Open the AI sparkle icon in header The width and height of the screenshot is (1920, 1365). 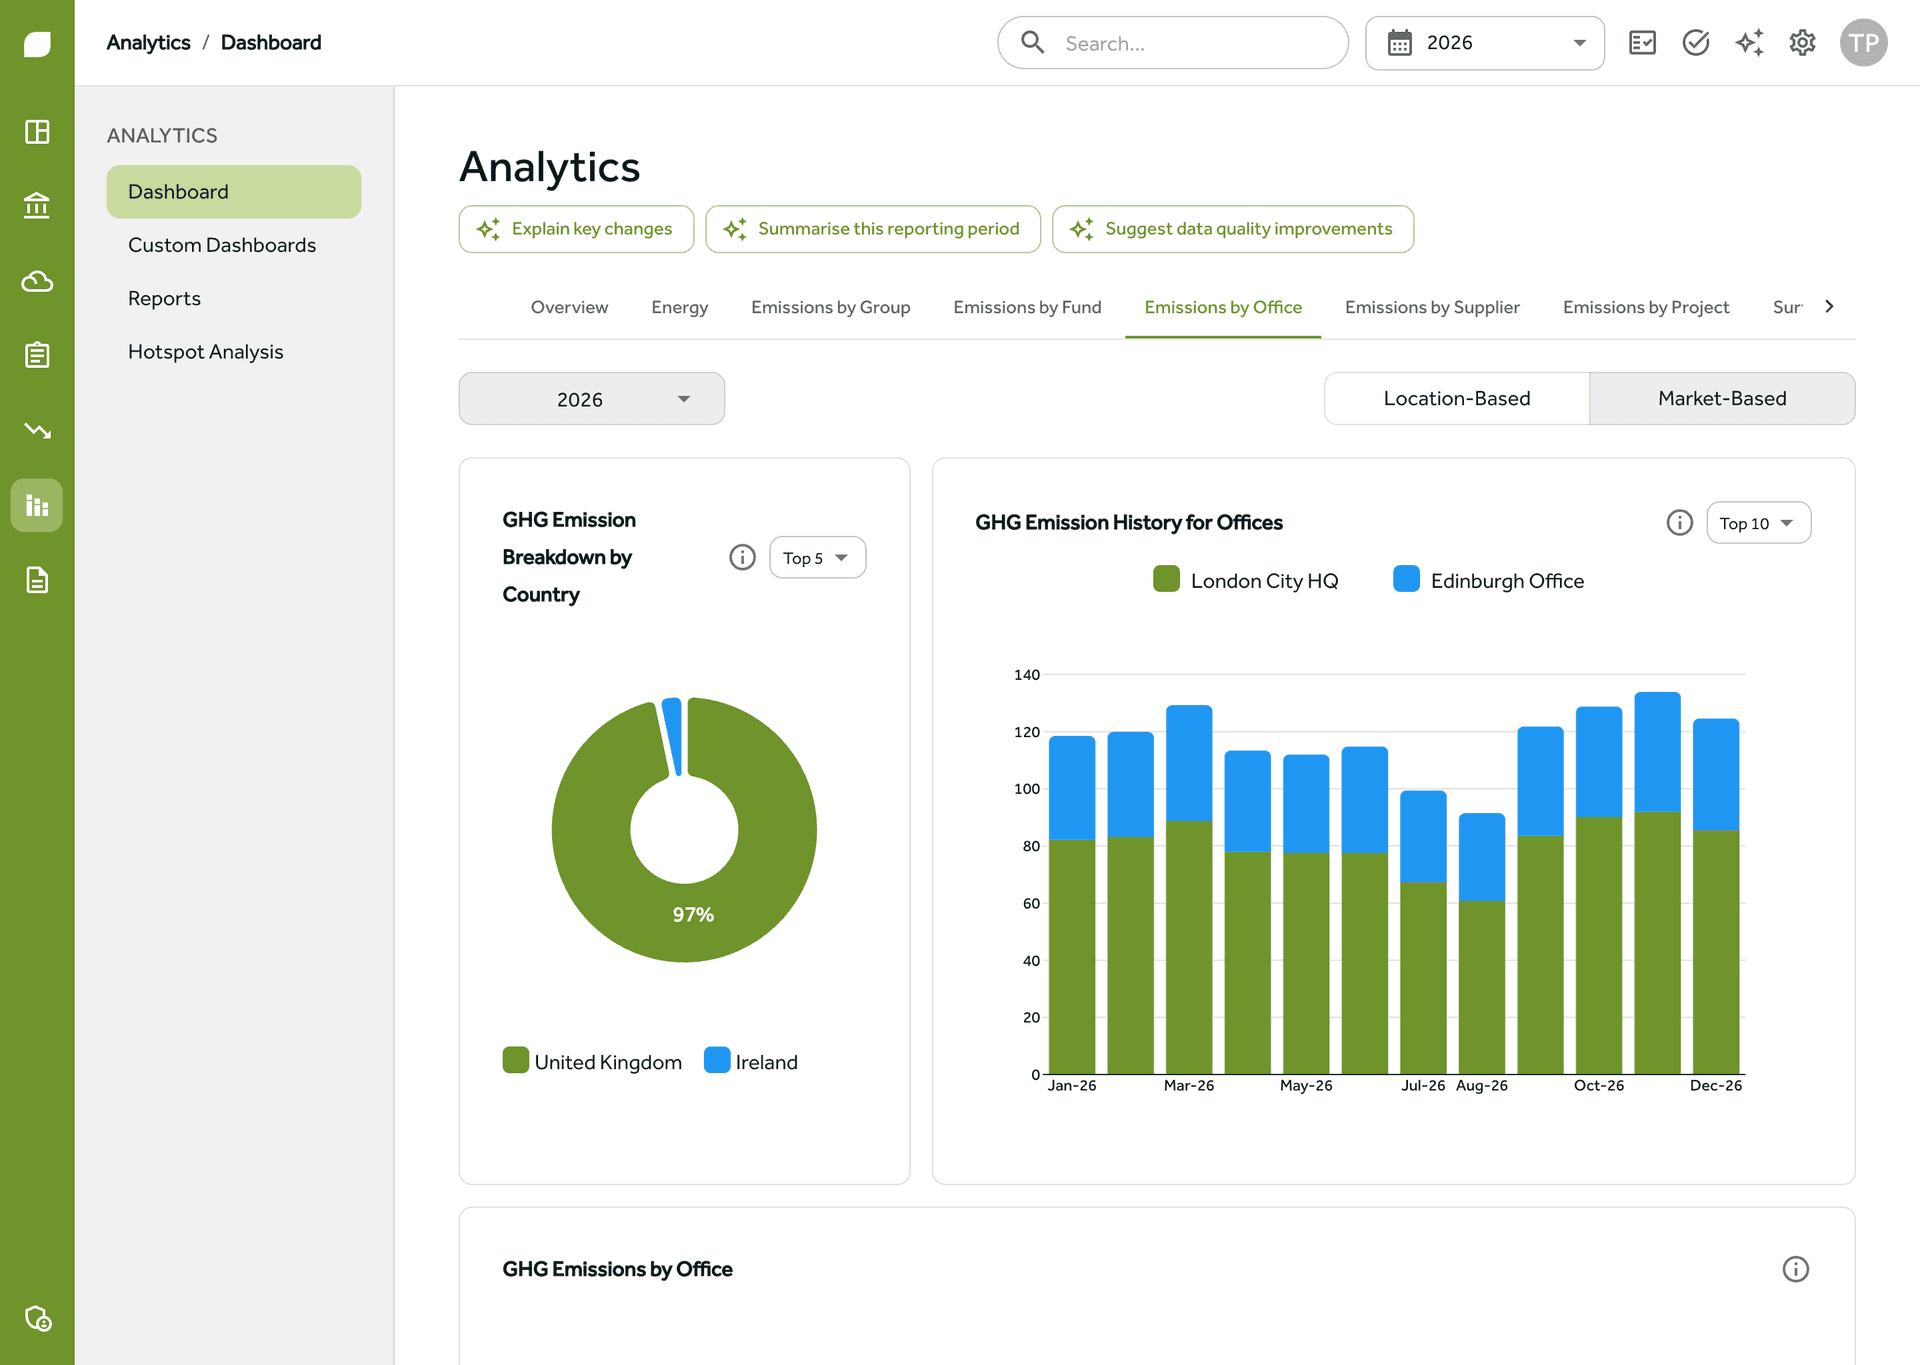(1749, 43)
